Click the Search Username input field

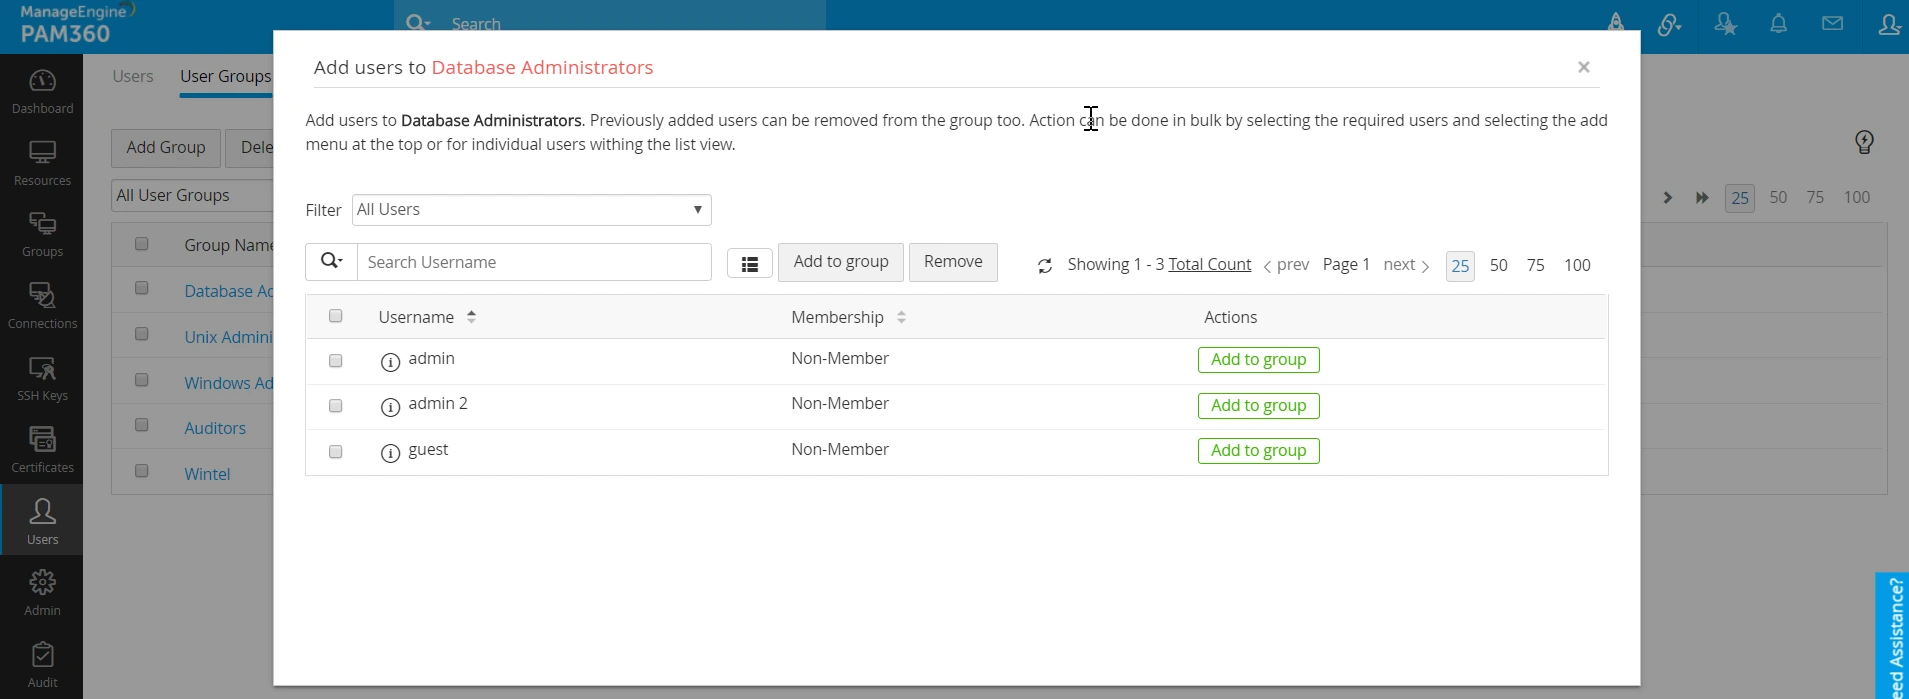[534, 262]
